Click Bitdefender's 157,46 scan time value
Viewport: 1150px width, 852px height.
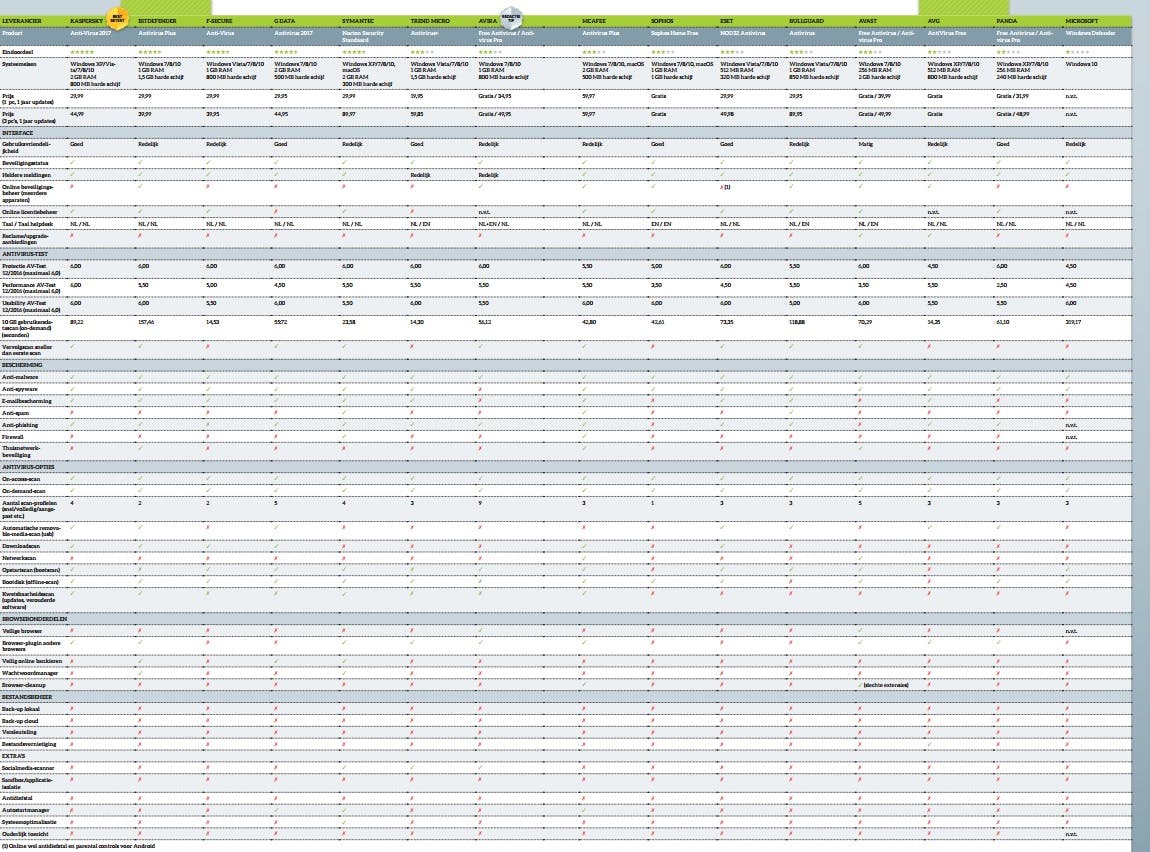146,321
